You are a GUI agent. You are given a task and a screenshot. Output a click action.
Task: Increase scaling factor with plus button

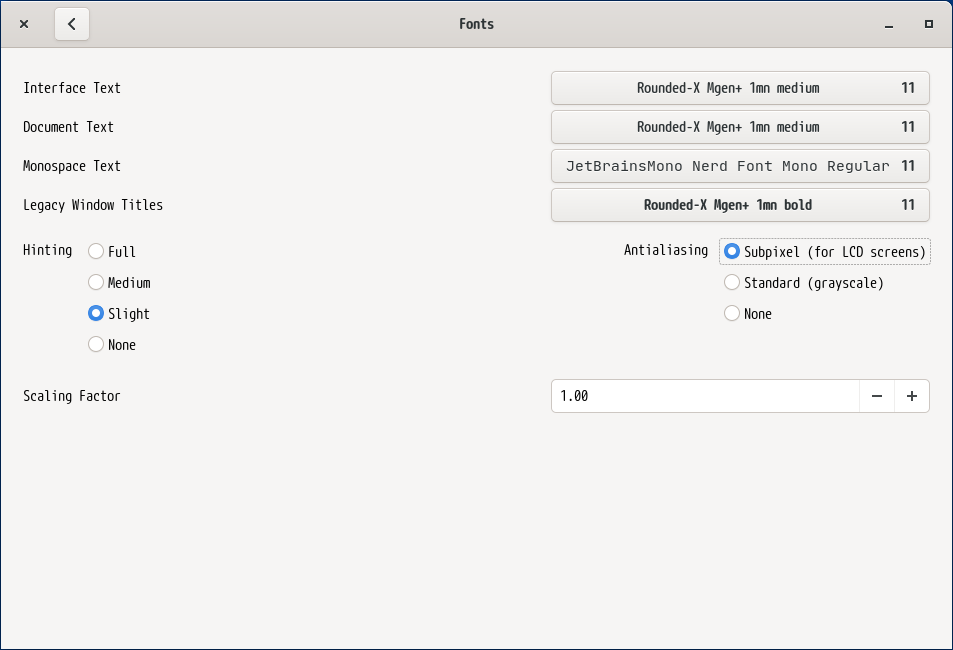[x=911, y=396]
